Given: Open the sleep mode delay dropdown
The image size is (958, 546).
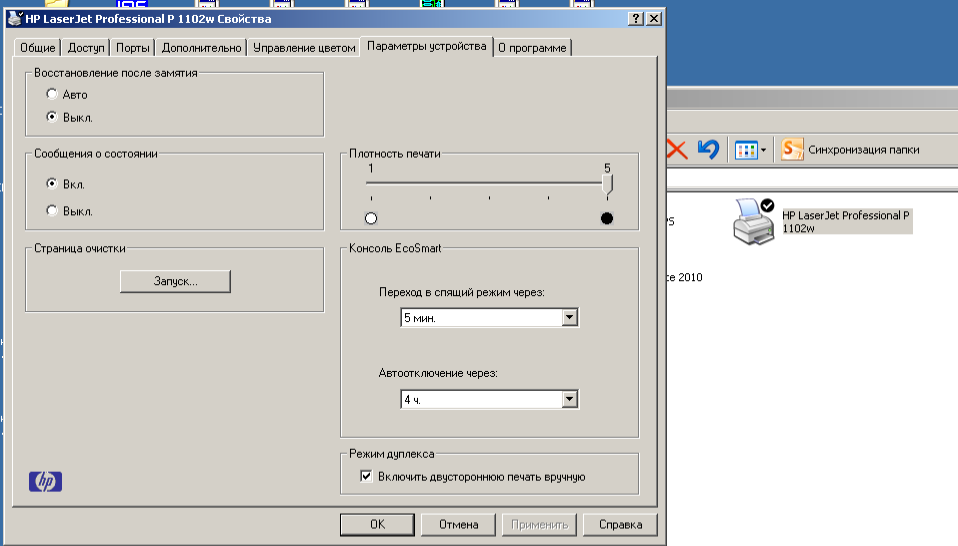Looking at the screenshot, I should (x=569, y=317).
